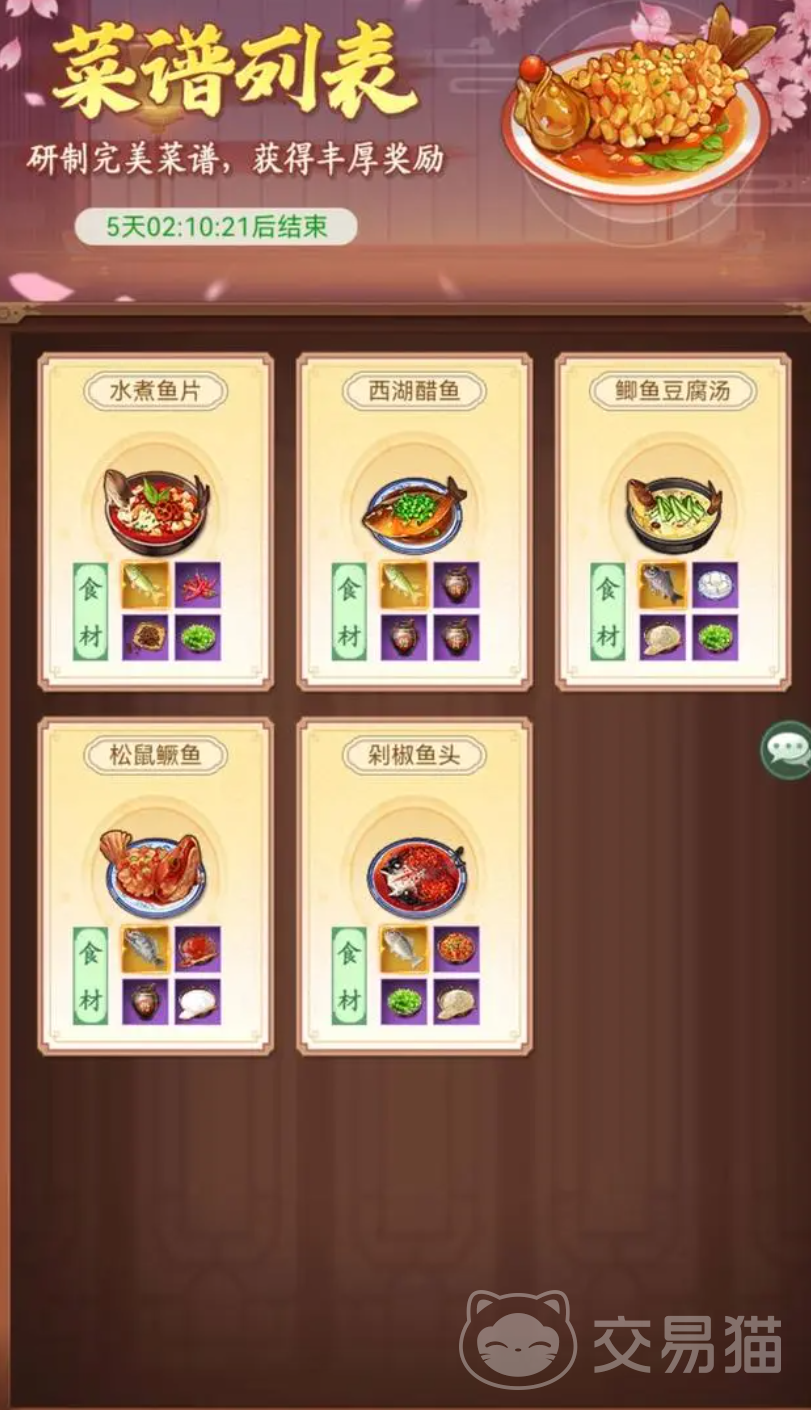
Task: Tap the fish ingredient in 松鼠鳜鱼 card
Action: [145, 950]
